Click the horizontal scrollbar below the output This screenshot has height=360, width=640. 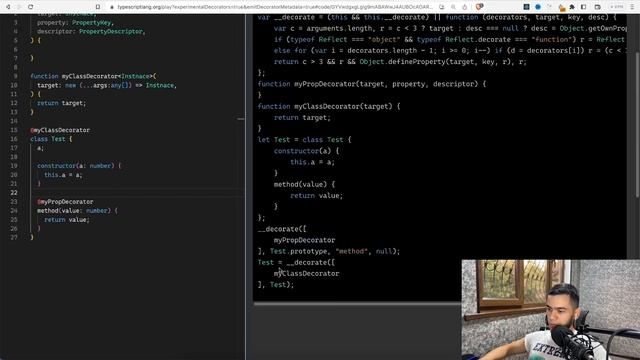[358, 303]
